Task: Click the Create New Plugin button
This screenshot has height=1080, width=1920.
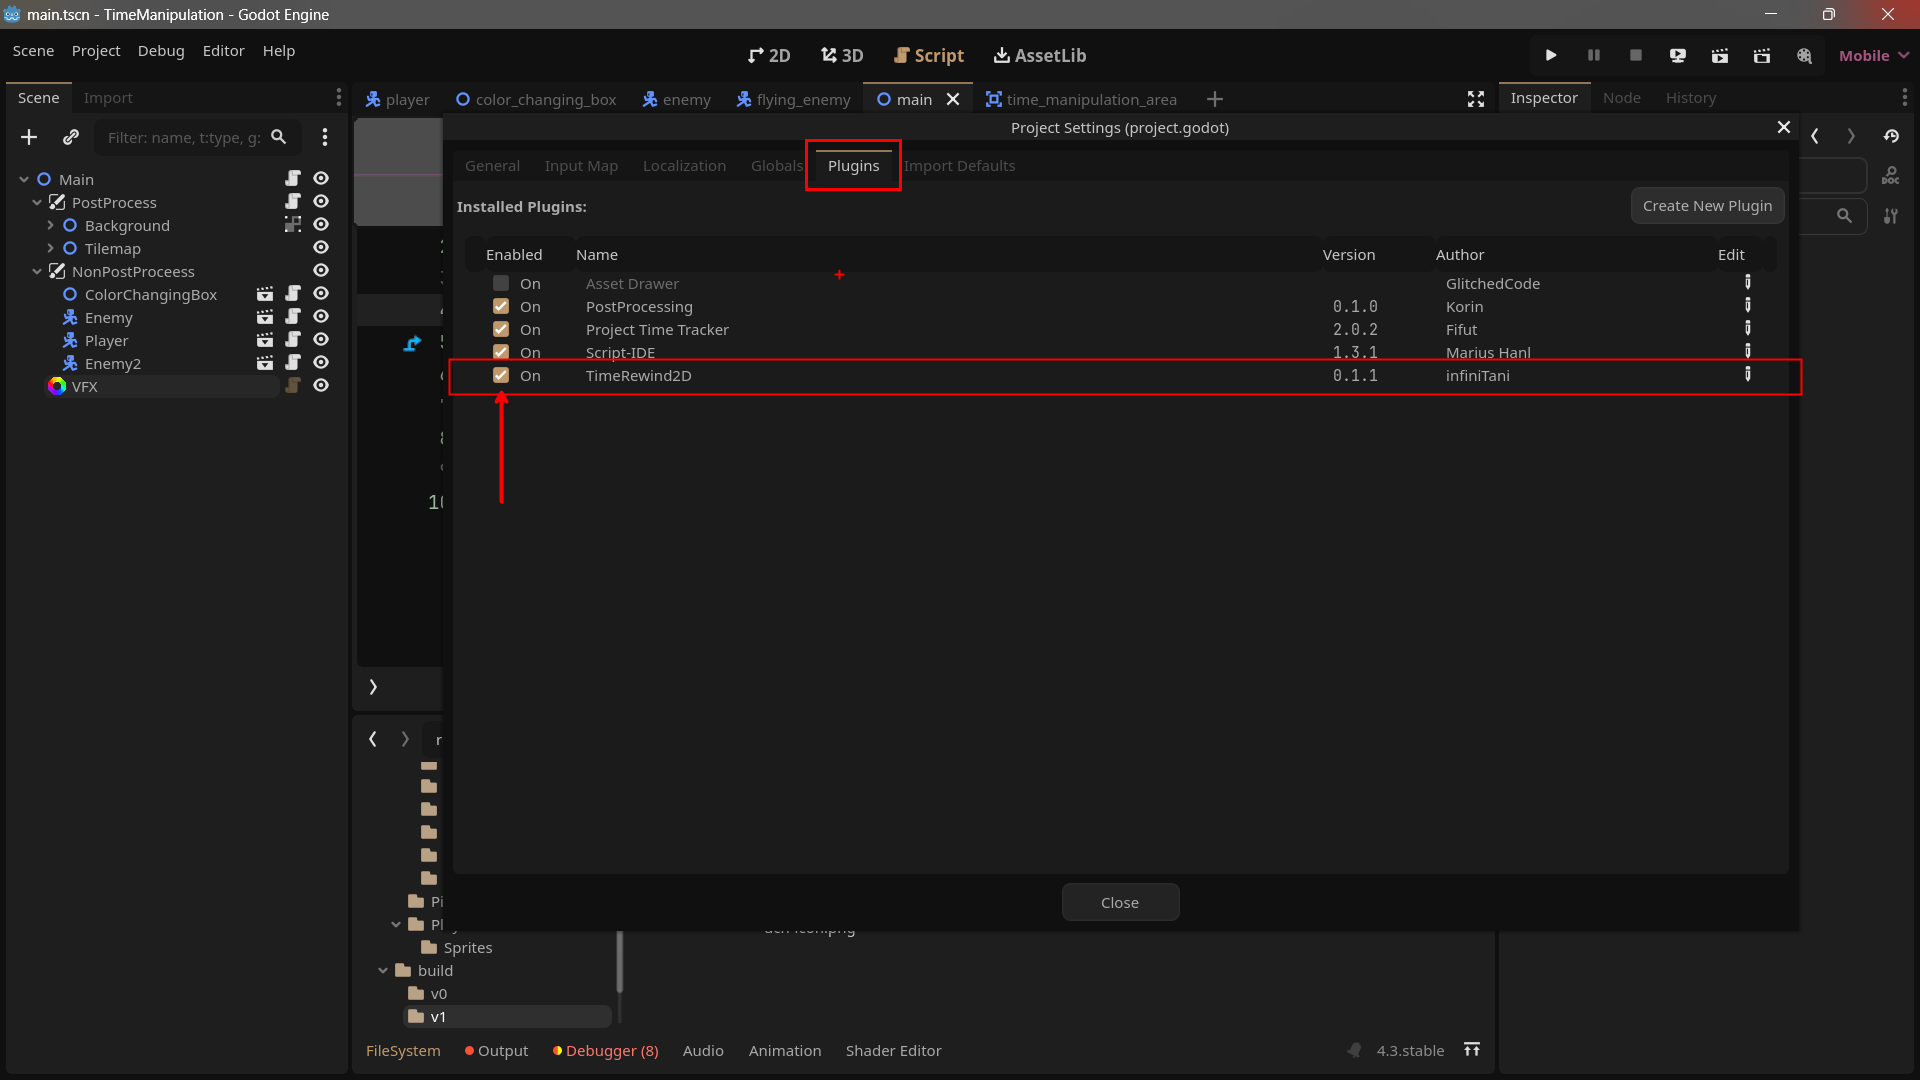Action: tap(1706, 206)
